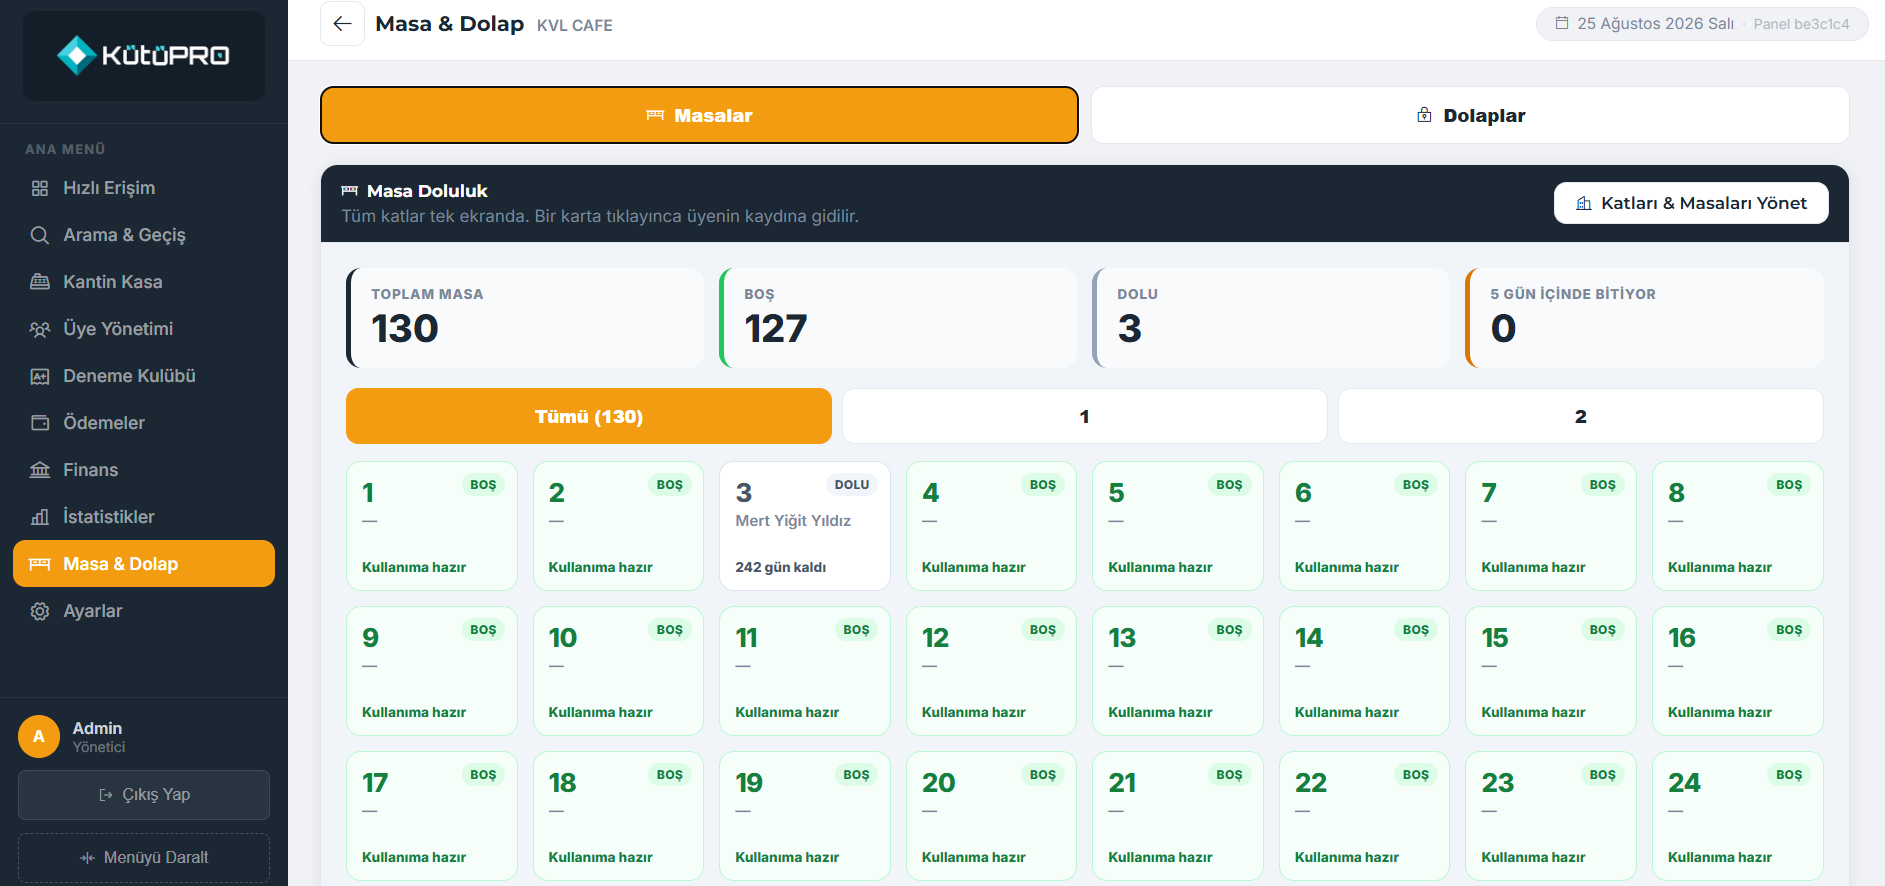Switch to the Masalar tab
1885x886 pixels.
[699, 115]
